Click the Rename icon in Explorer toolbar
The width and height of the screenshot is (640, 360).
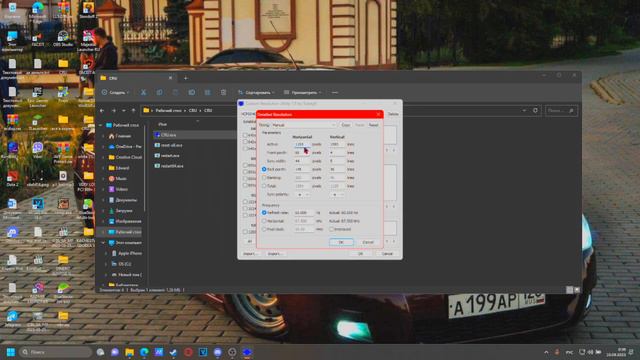[191, 93]
